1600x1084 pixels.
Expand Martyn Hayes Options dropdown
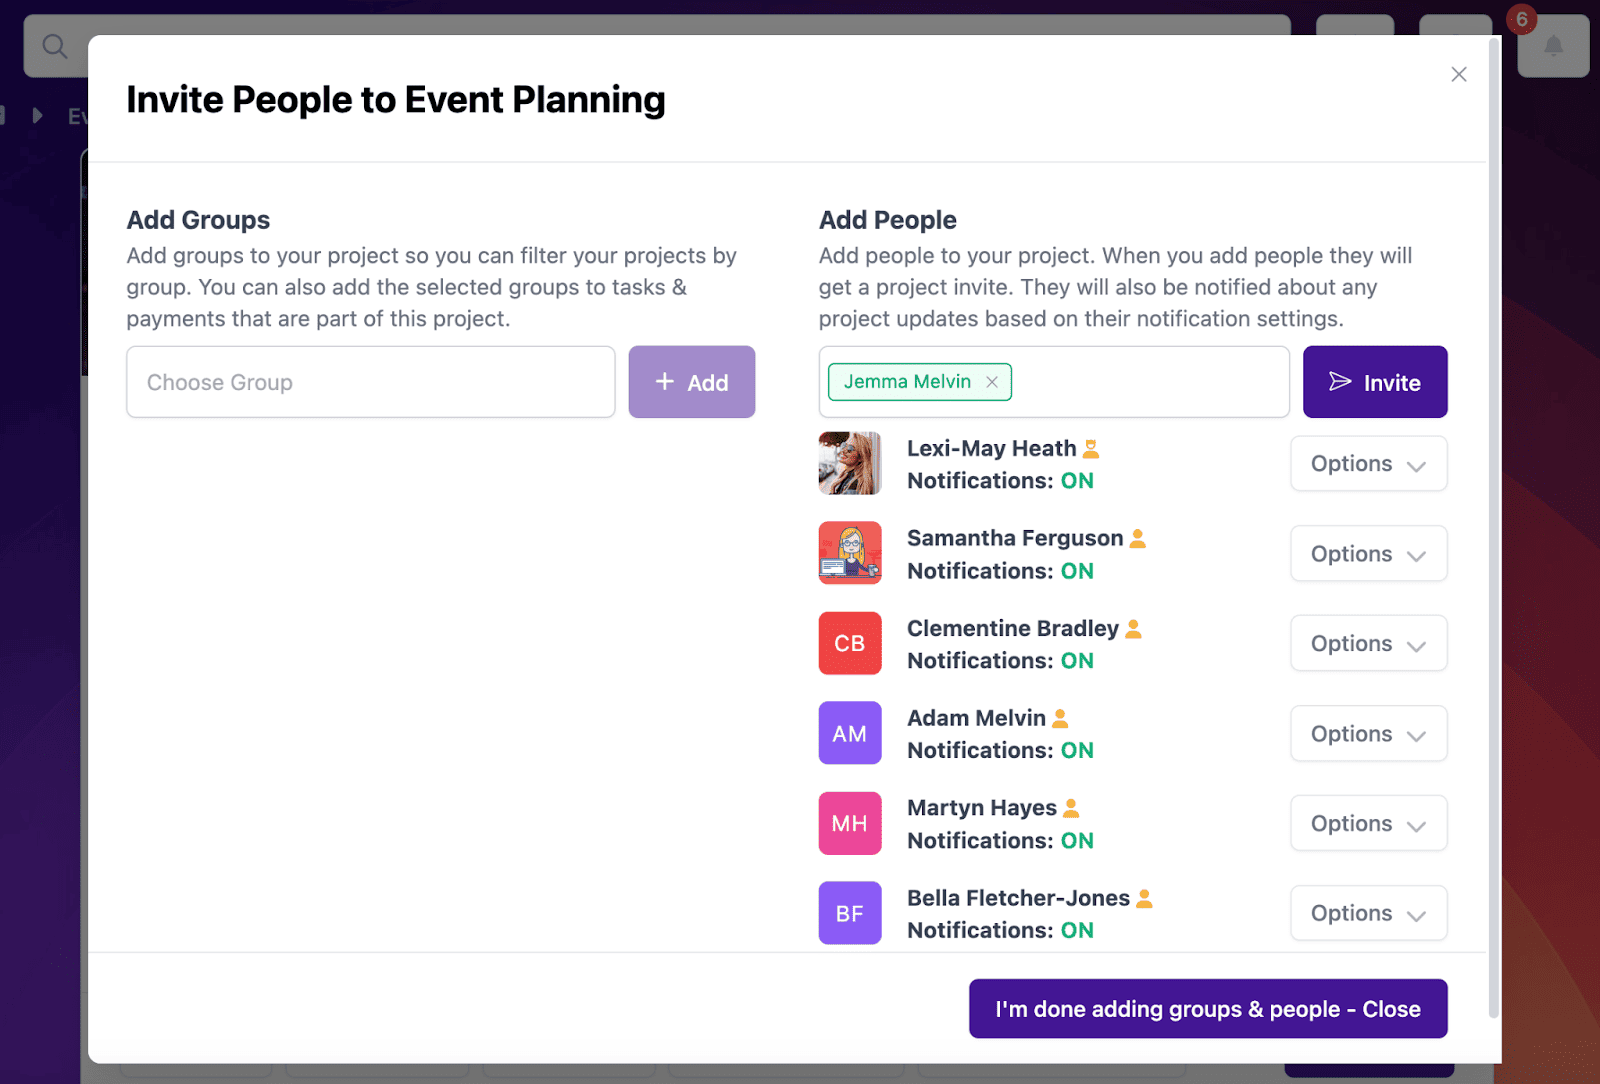tap(1368, 824)
